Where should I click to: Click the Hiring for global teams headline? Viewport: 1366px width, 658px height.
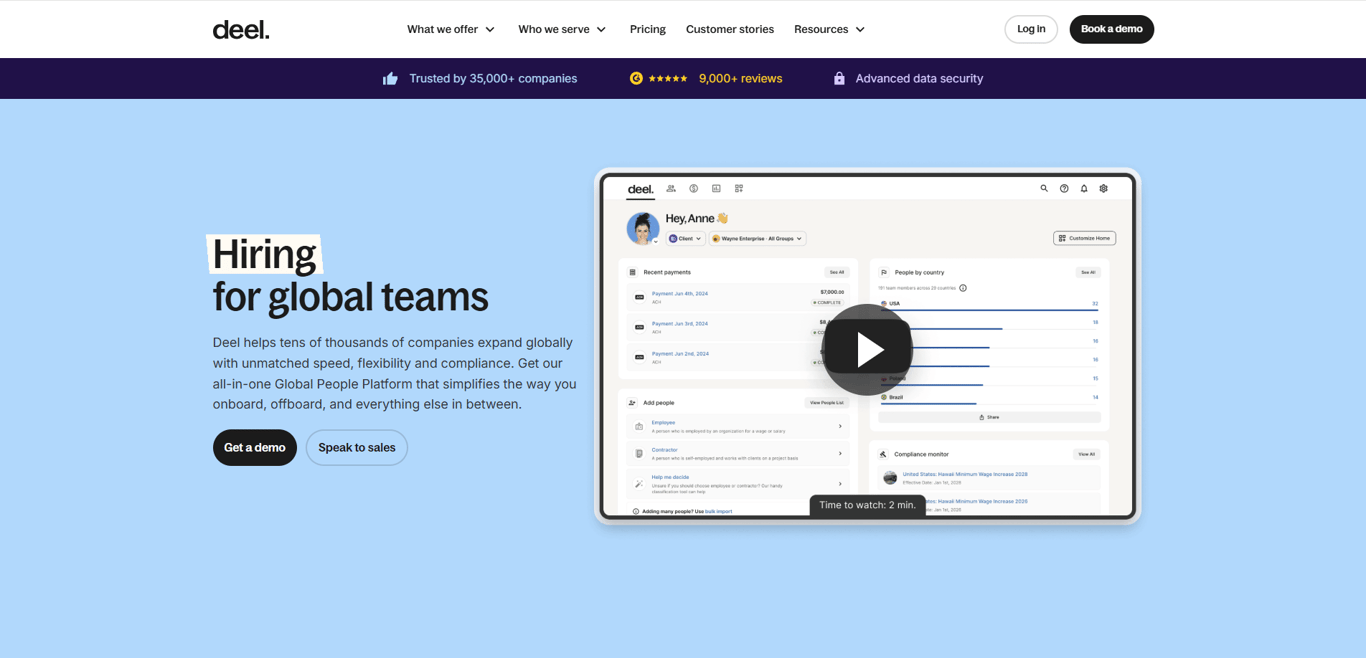350,275
